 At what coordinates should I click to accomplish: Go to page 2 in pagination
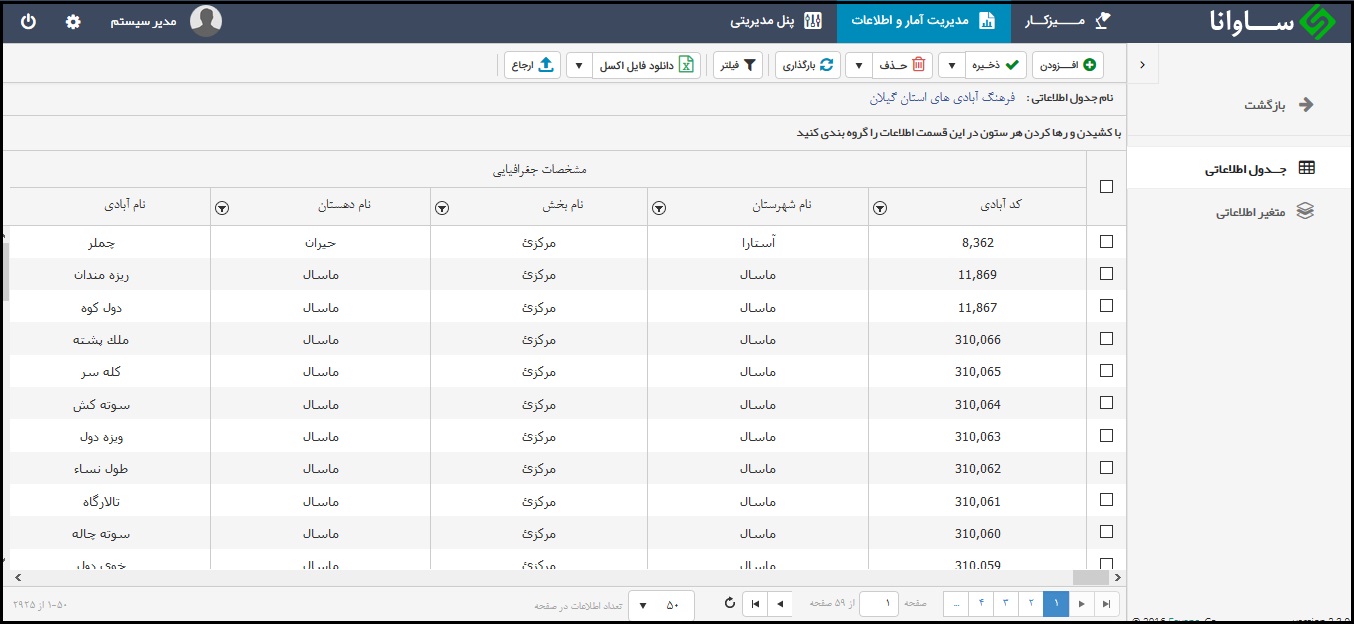1030,603
